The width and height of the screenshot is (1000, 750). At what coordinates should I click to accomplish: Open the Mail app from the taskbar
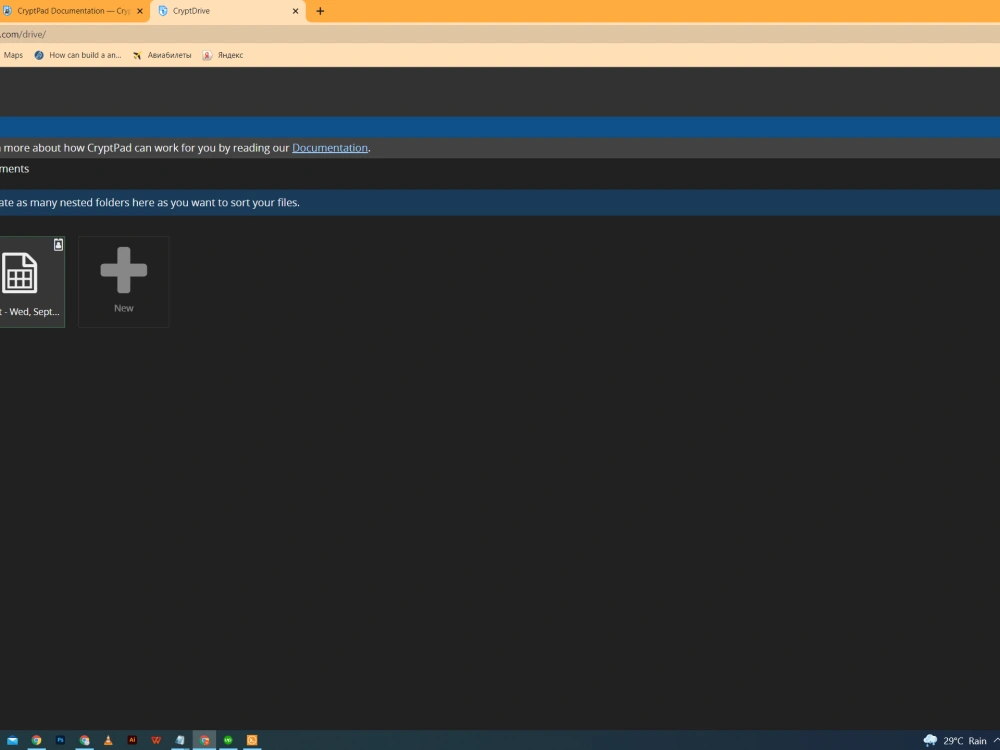tap(12, 740)
